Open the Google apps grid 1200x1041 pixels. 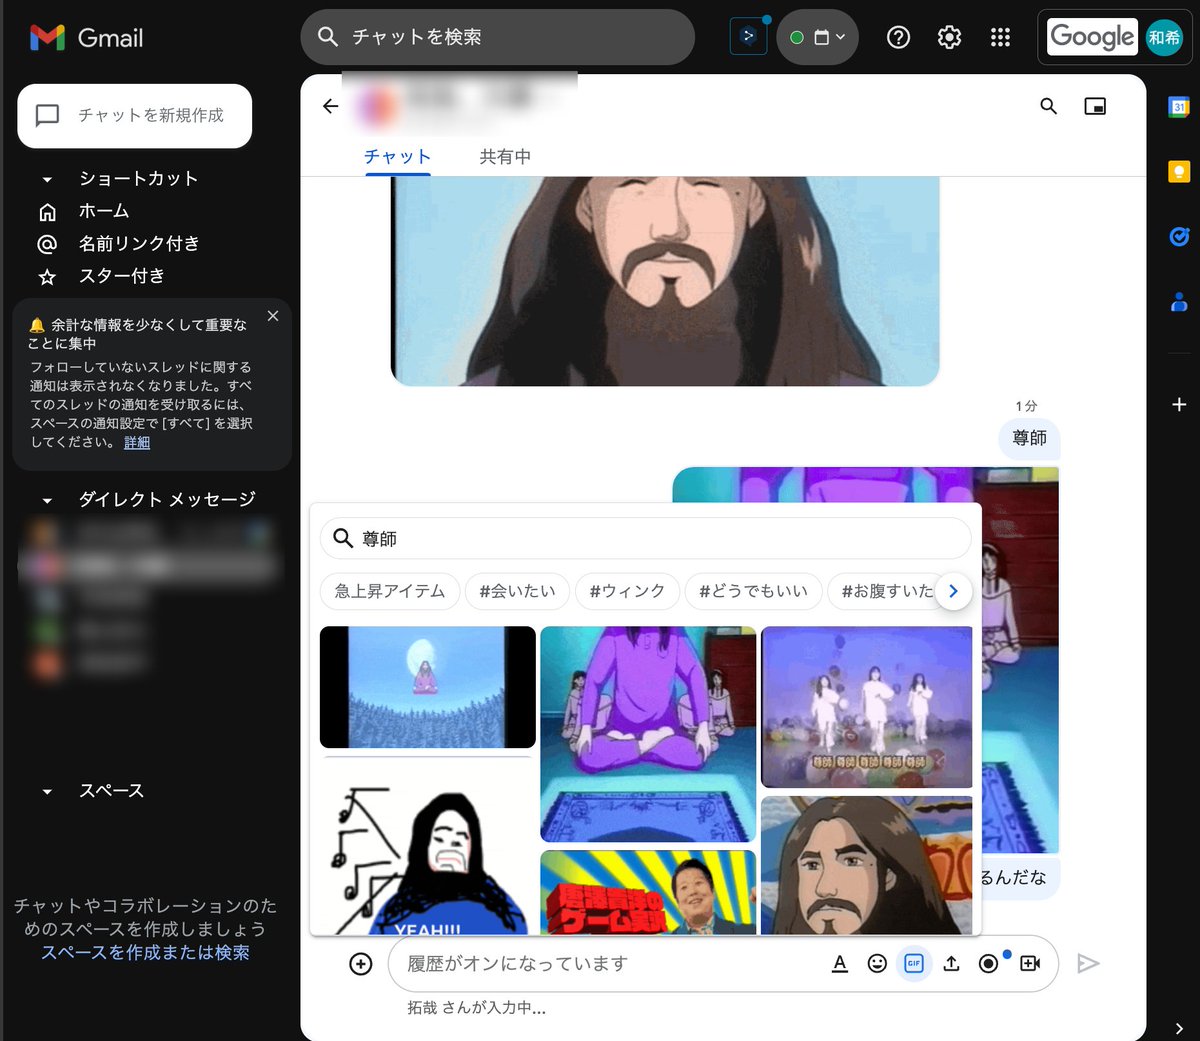pos(1000,37)
